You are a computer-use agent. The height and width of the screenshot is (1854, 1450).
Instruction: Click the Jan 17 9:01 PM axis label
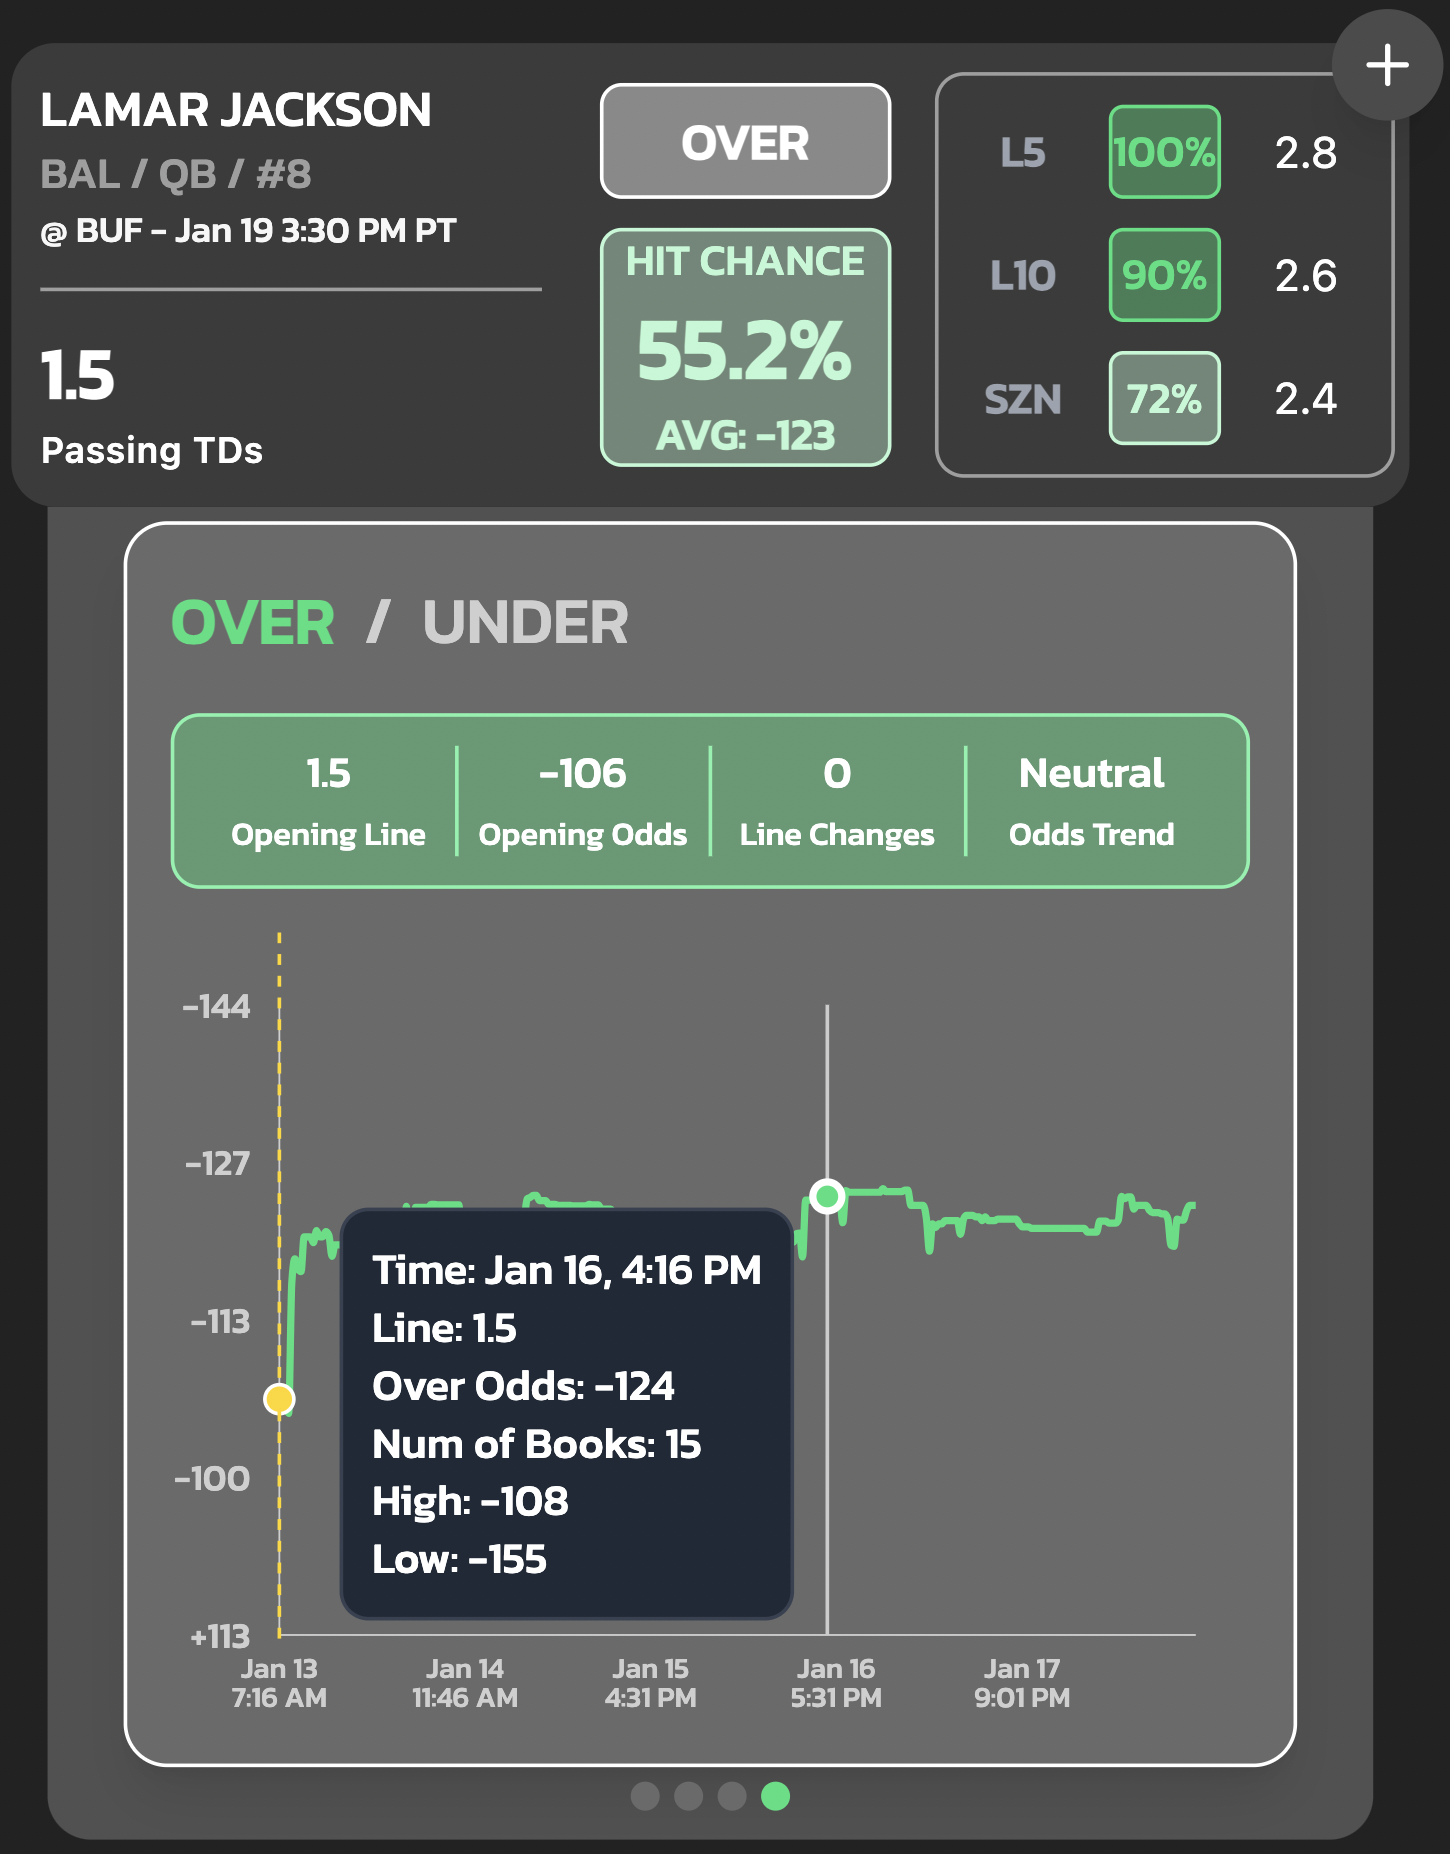click(1022, 1683)
